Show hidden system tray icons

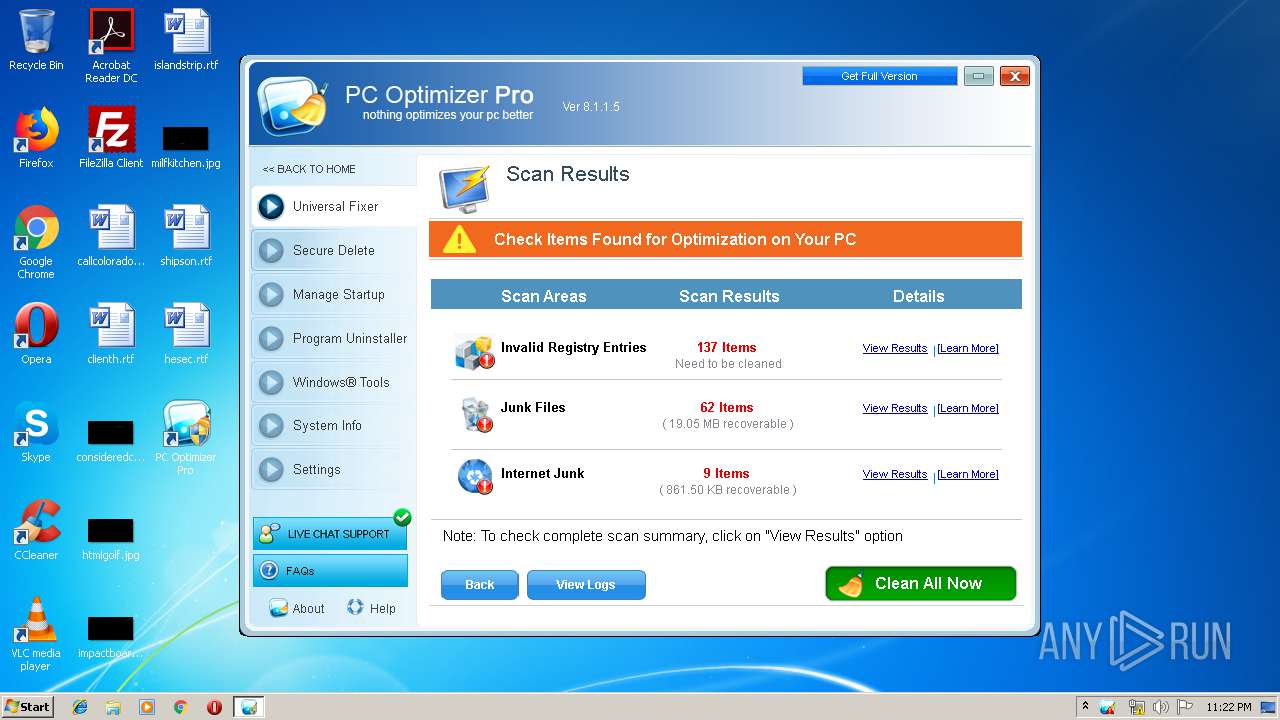1085,707
